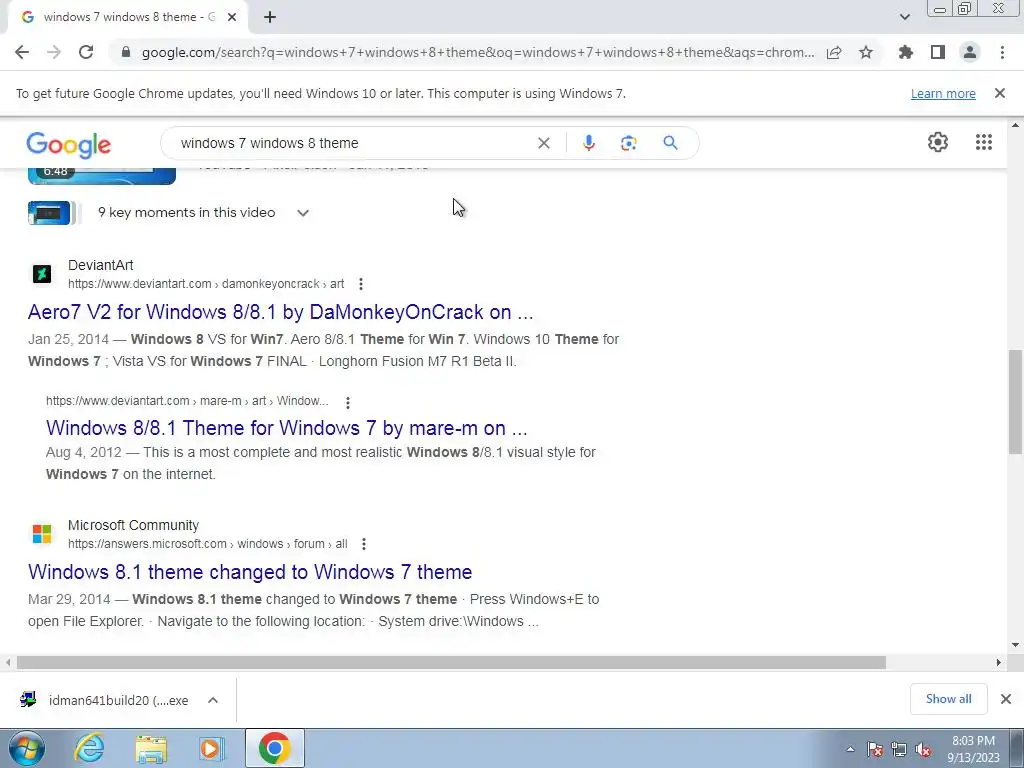Clear the Google search box text
Viewport: 1024px width, 768px height.
tap(543, 143)
